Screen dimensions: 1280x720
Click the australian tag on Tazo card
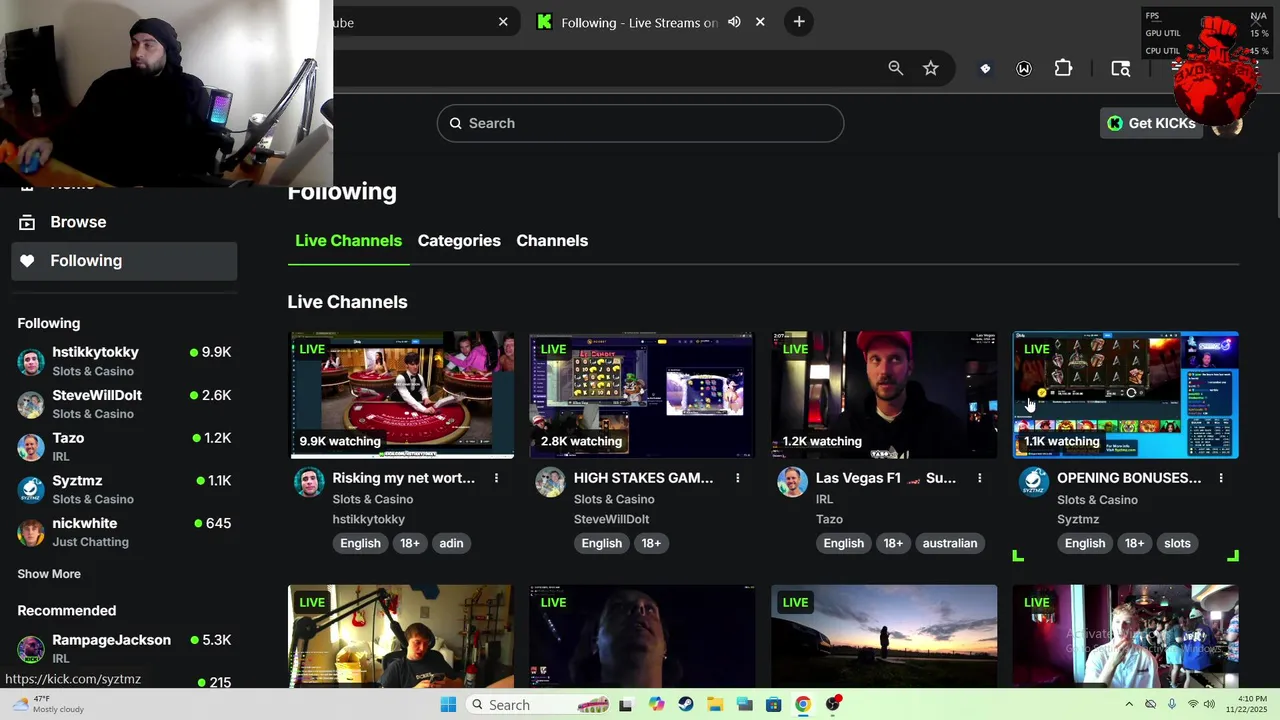click(x=950, y=543)
